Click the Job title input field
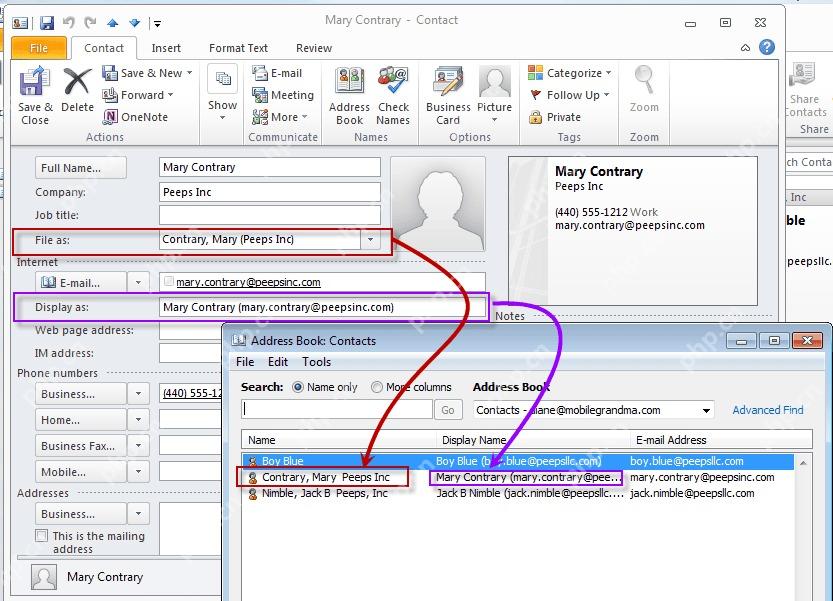833x601 pixels. click(x=269, y=215)
